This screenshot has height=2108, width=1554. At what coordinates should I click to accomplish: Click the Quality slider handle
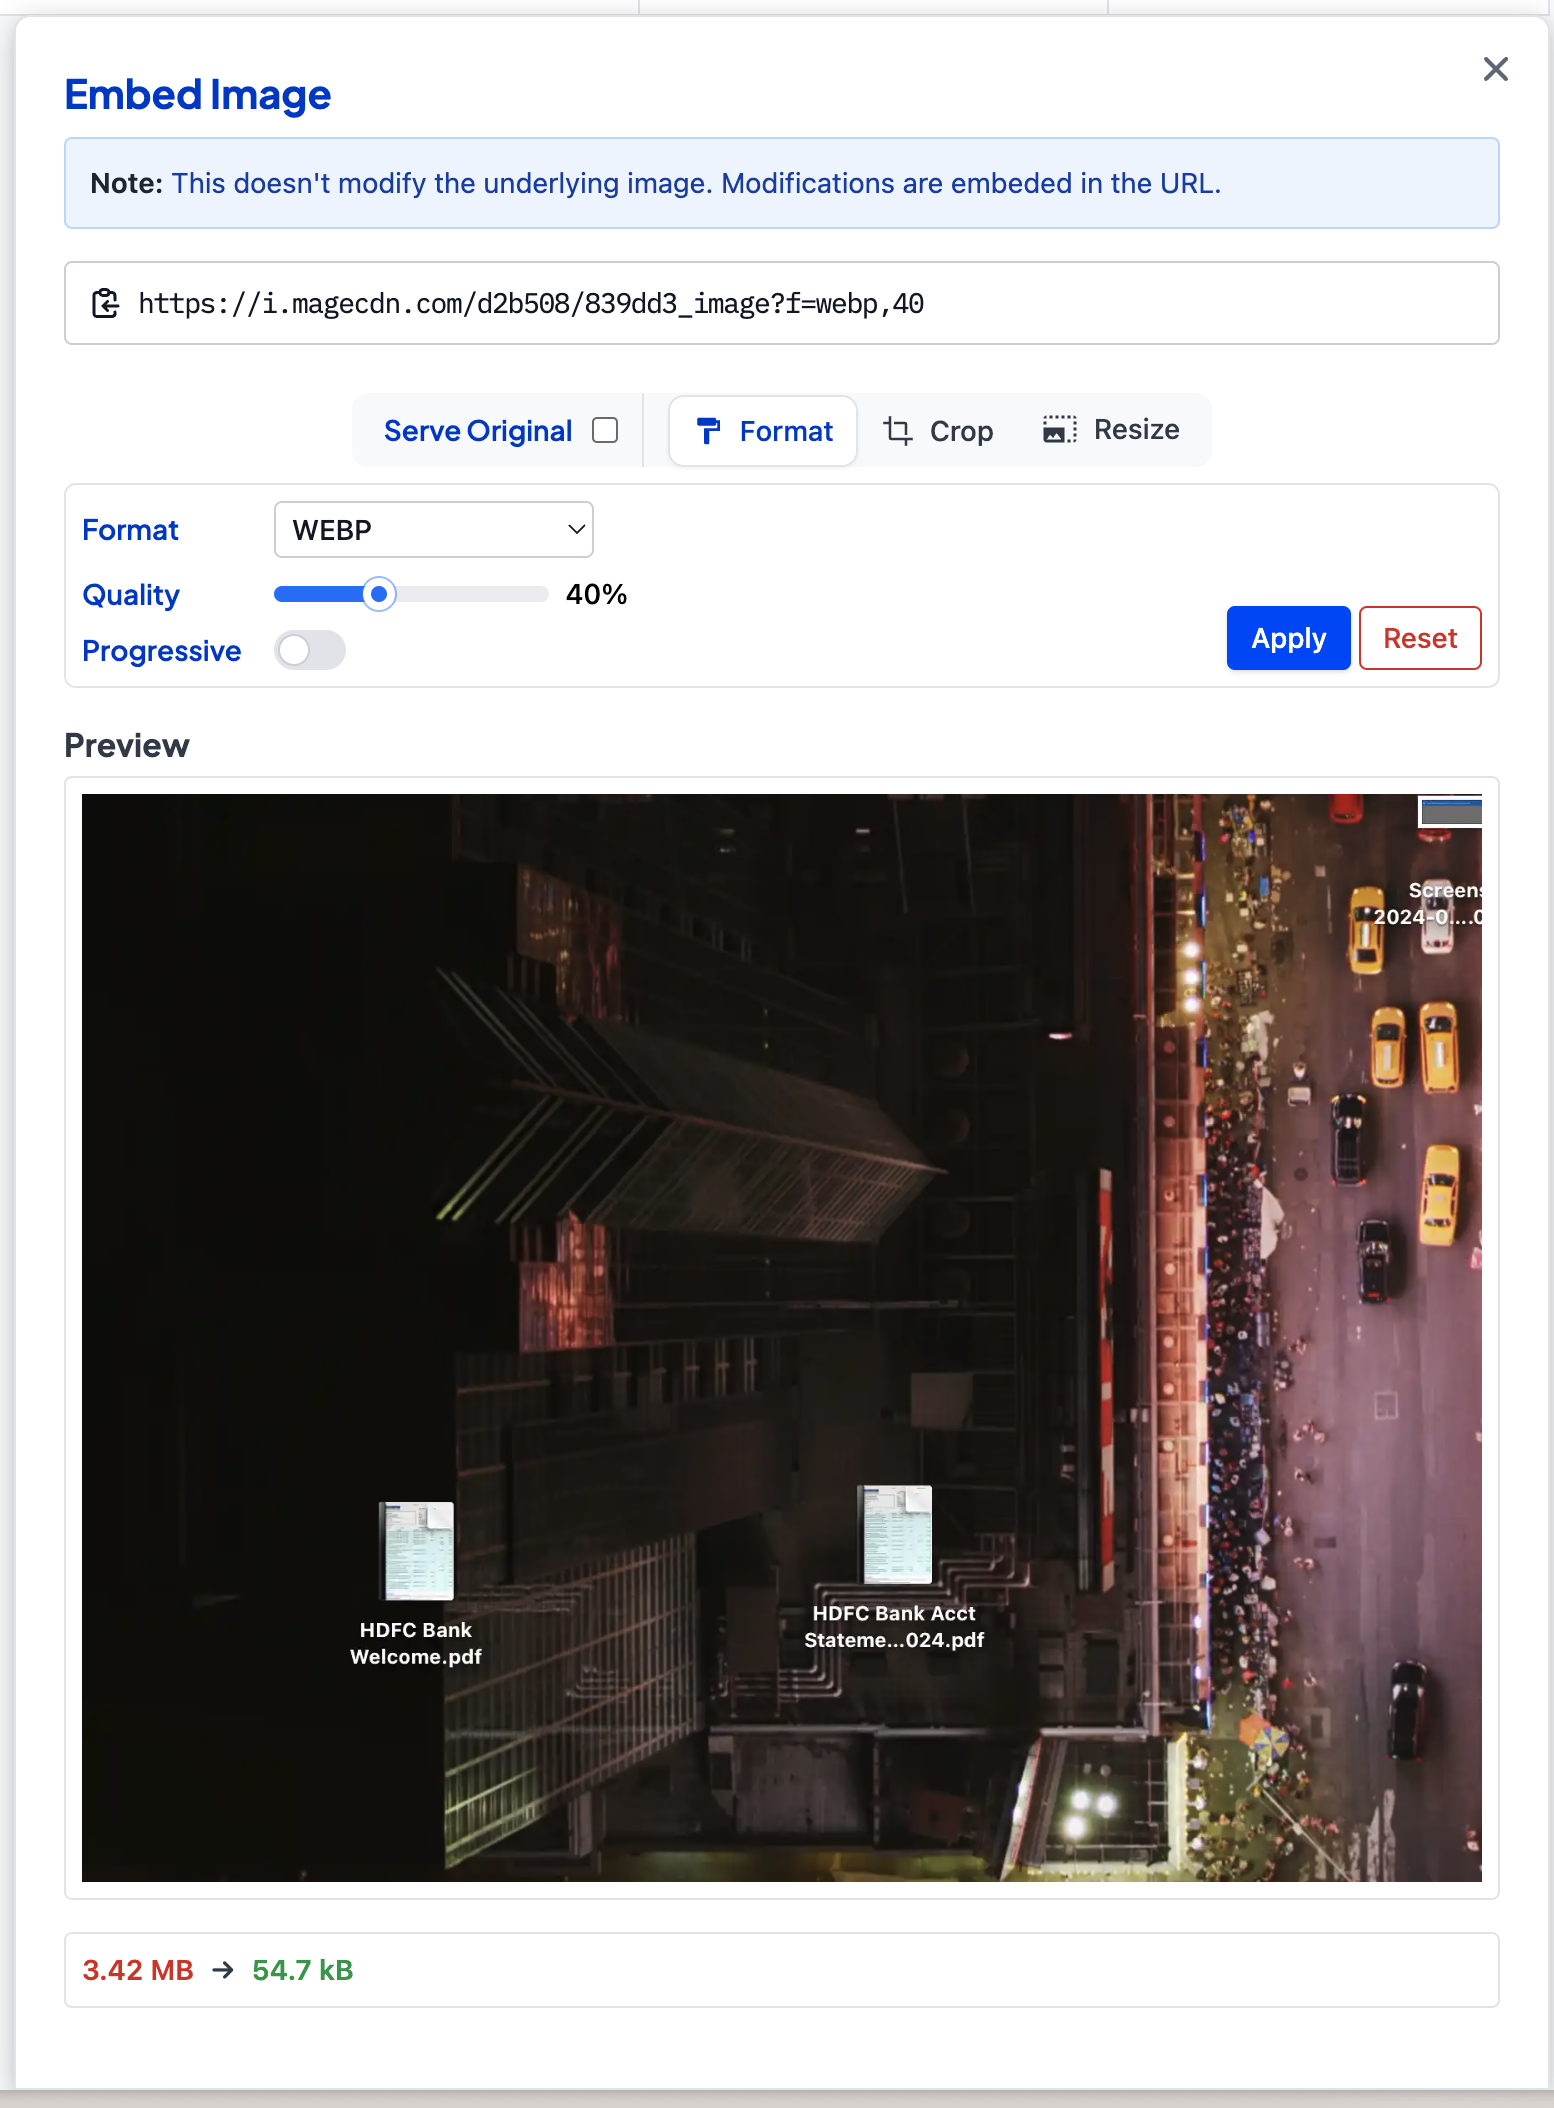point(379,594)
